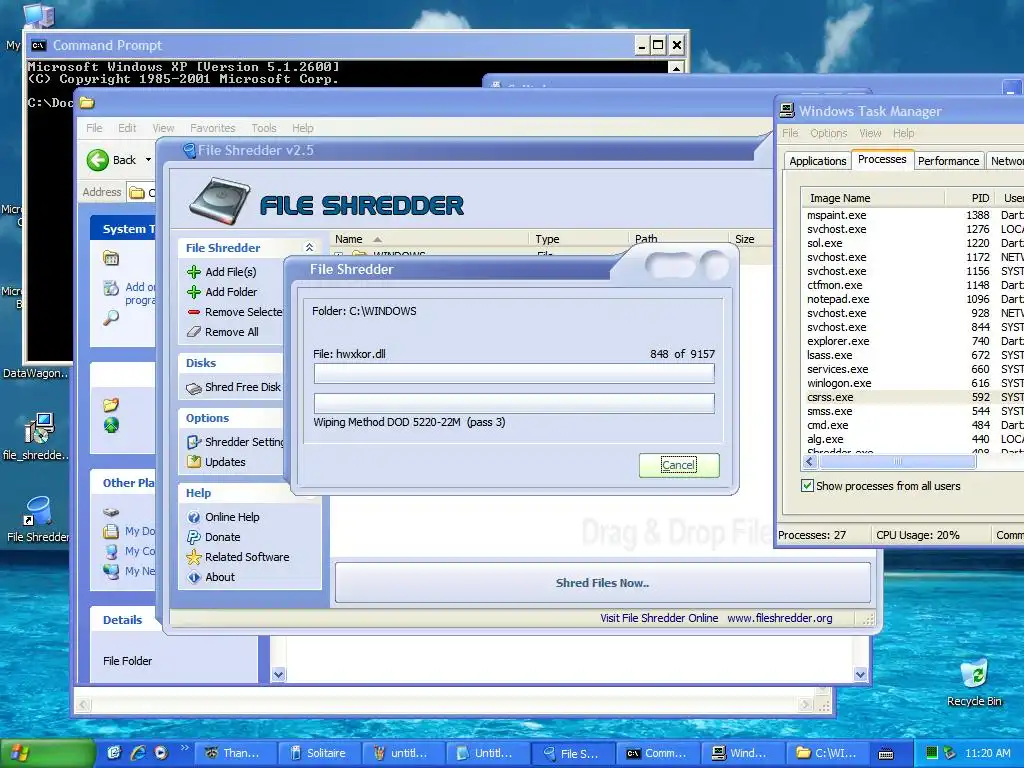Select the sol.exe process row

click(913, 243)
